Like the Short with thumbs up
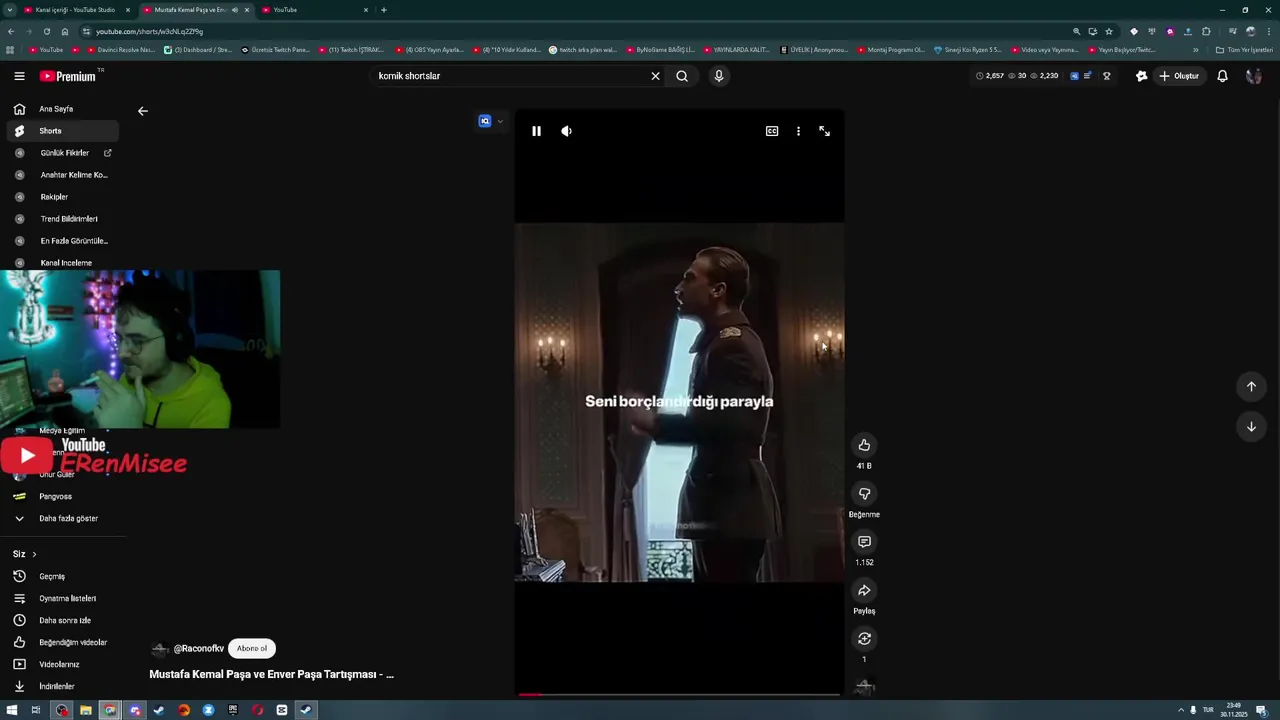Viewport: 1280px width, 720px height. (x=864, y=445)
